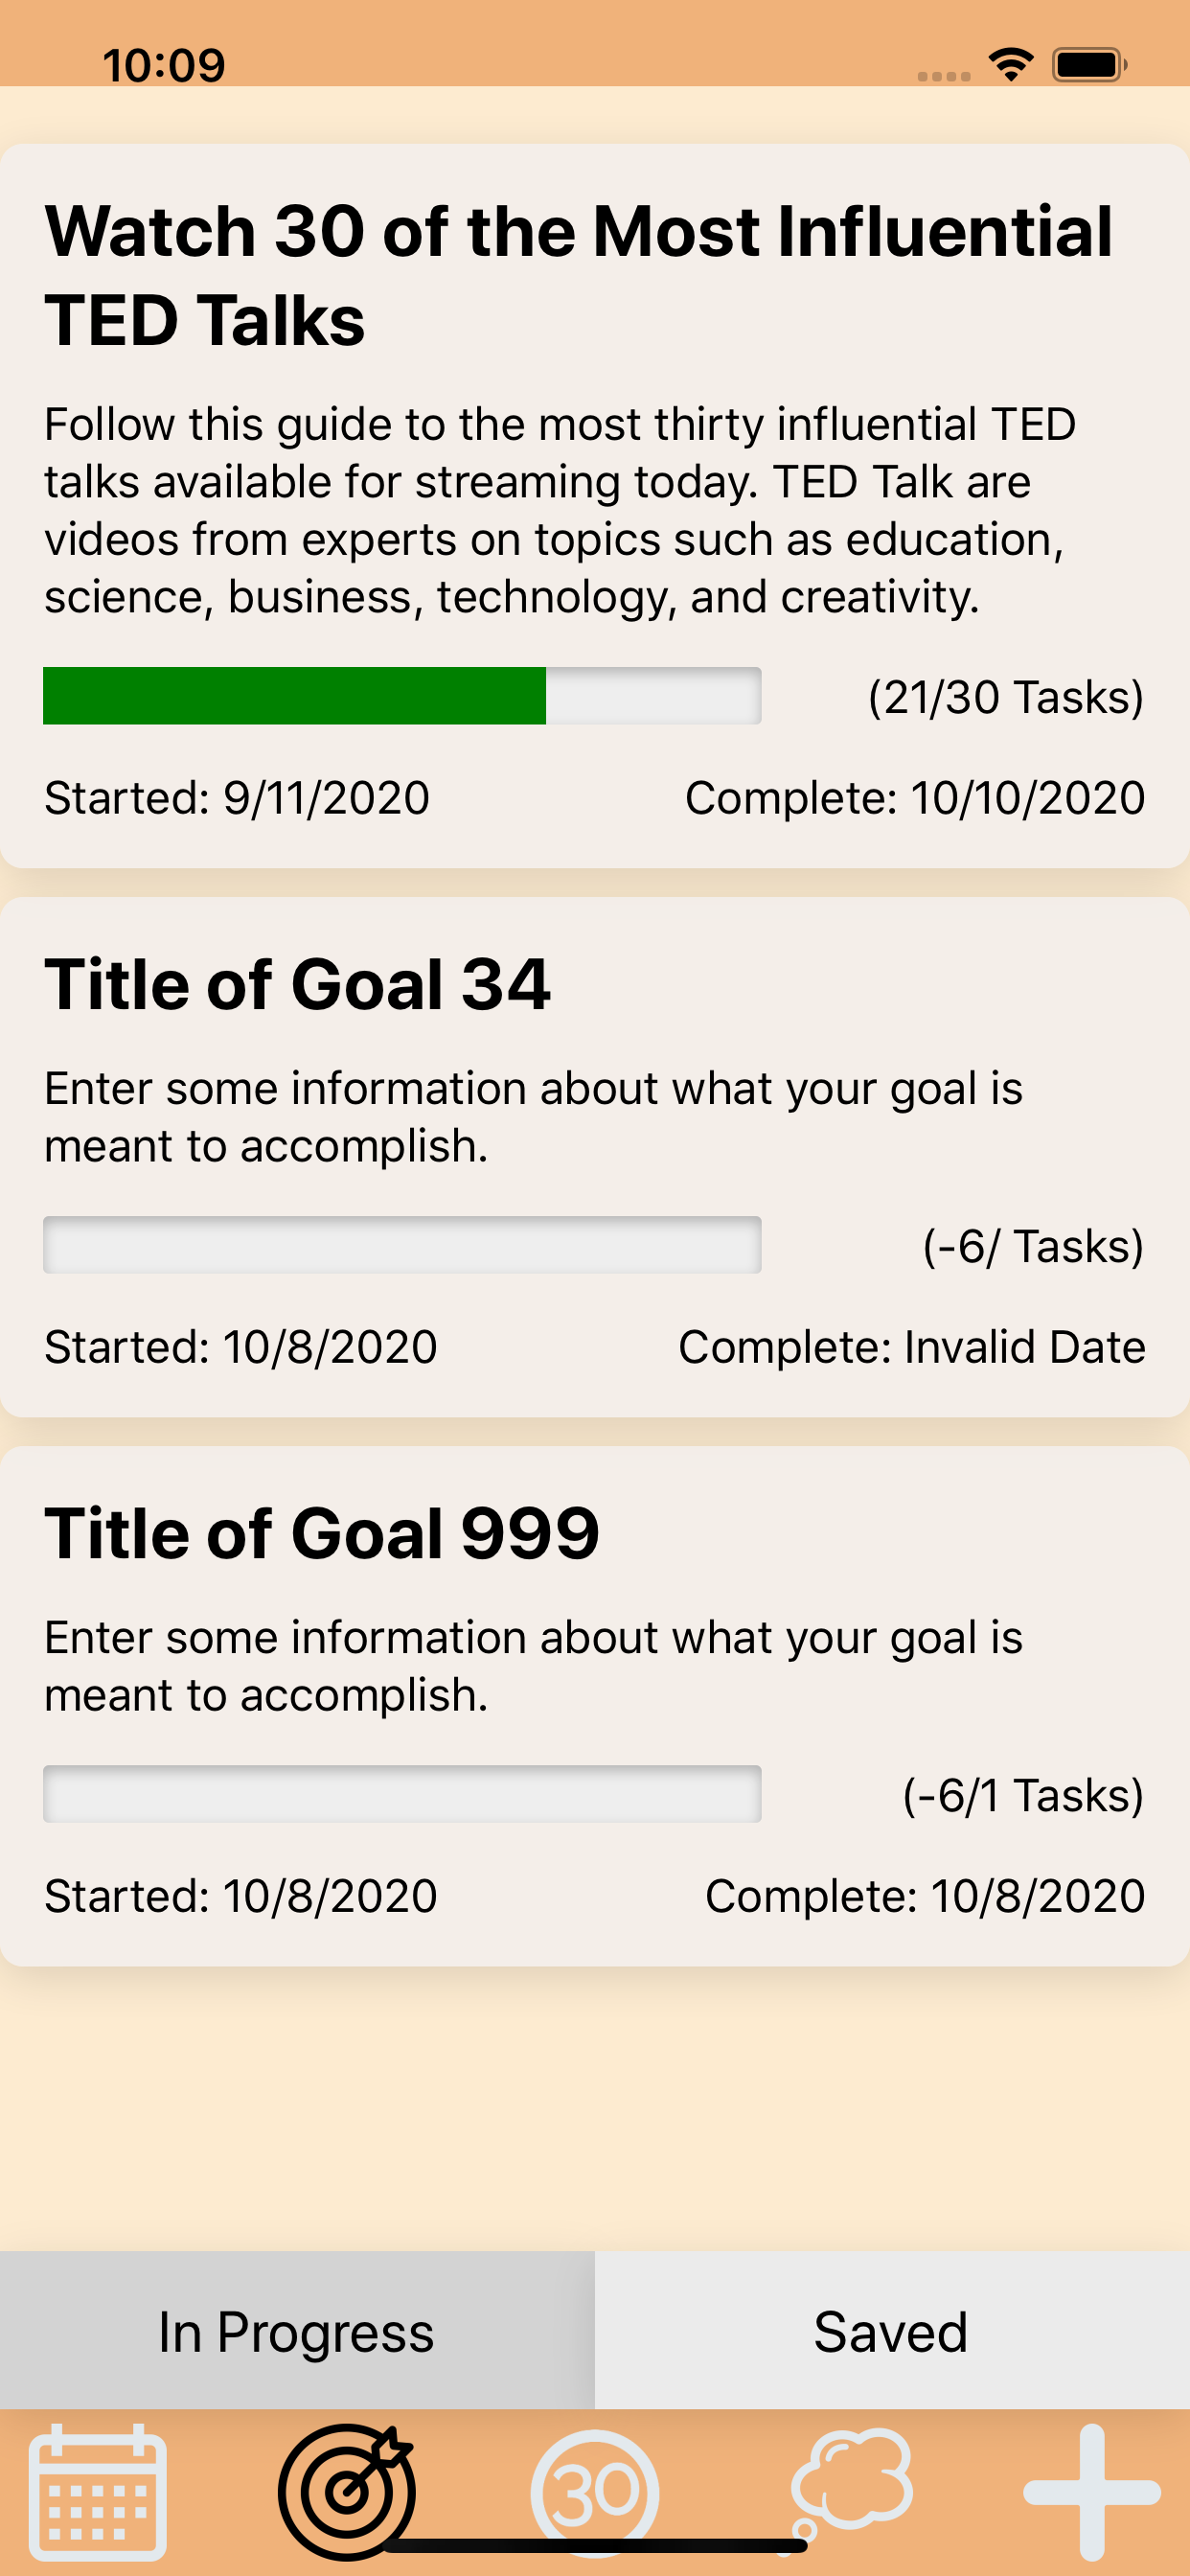Tap the -6/1 Tasks counter
The image size is (1190, 2576).
pyautogui.click(x=1022, y=1795)
